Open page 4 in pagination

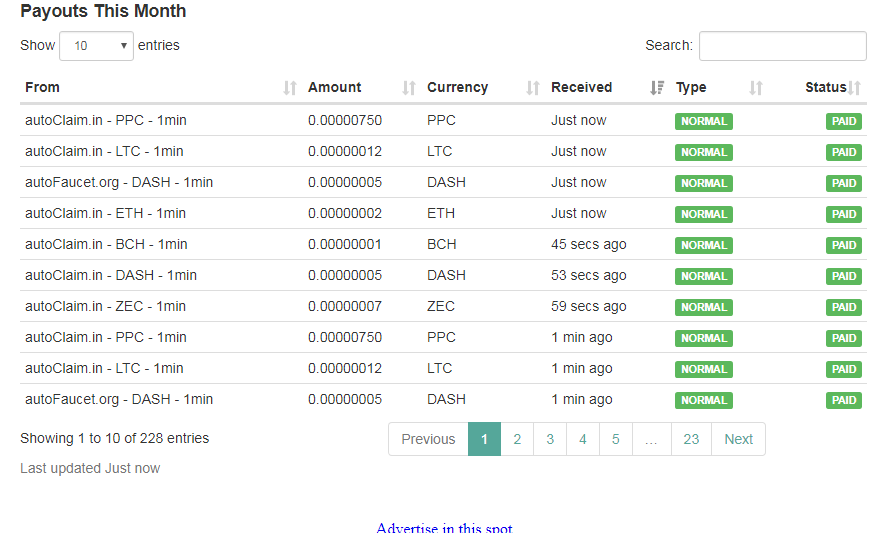[583, 439]
